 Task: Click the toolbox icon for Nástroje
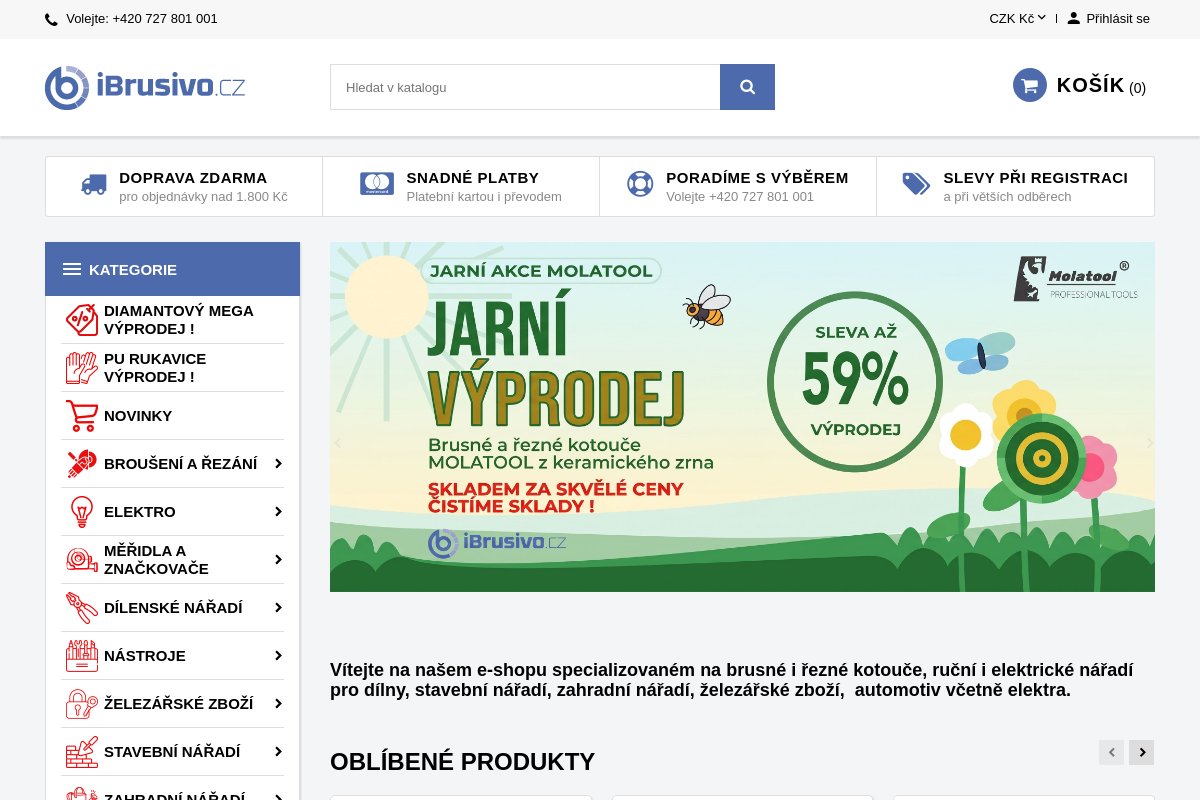82,656
